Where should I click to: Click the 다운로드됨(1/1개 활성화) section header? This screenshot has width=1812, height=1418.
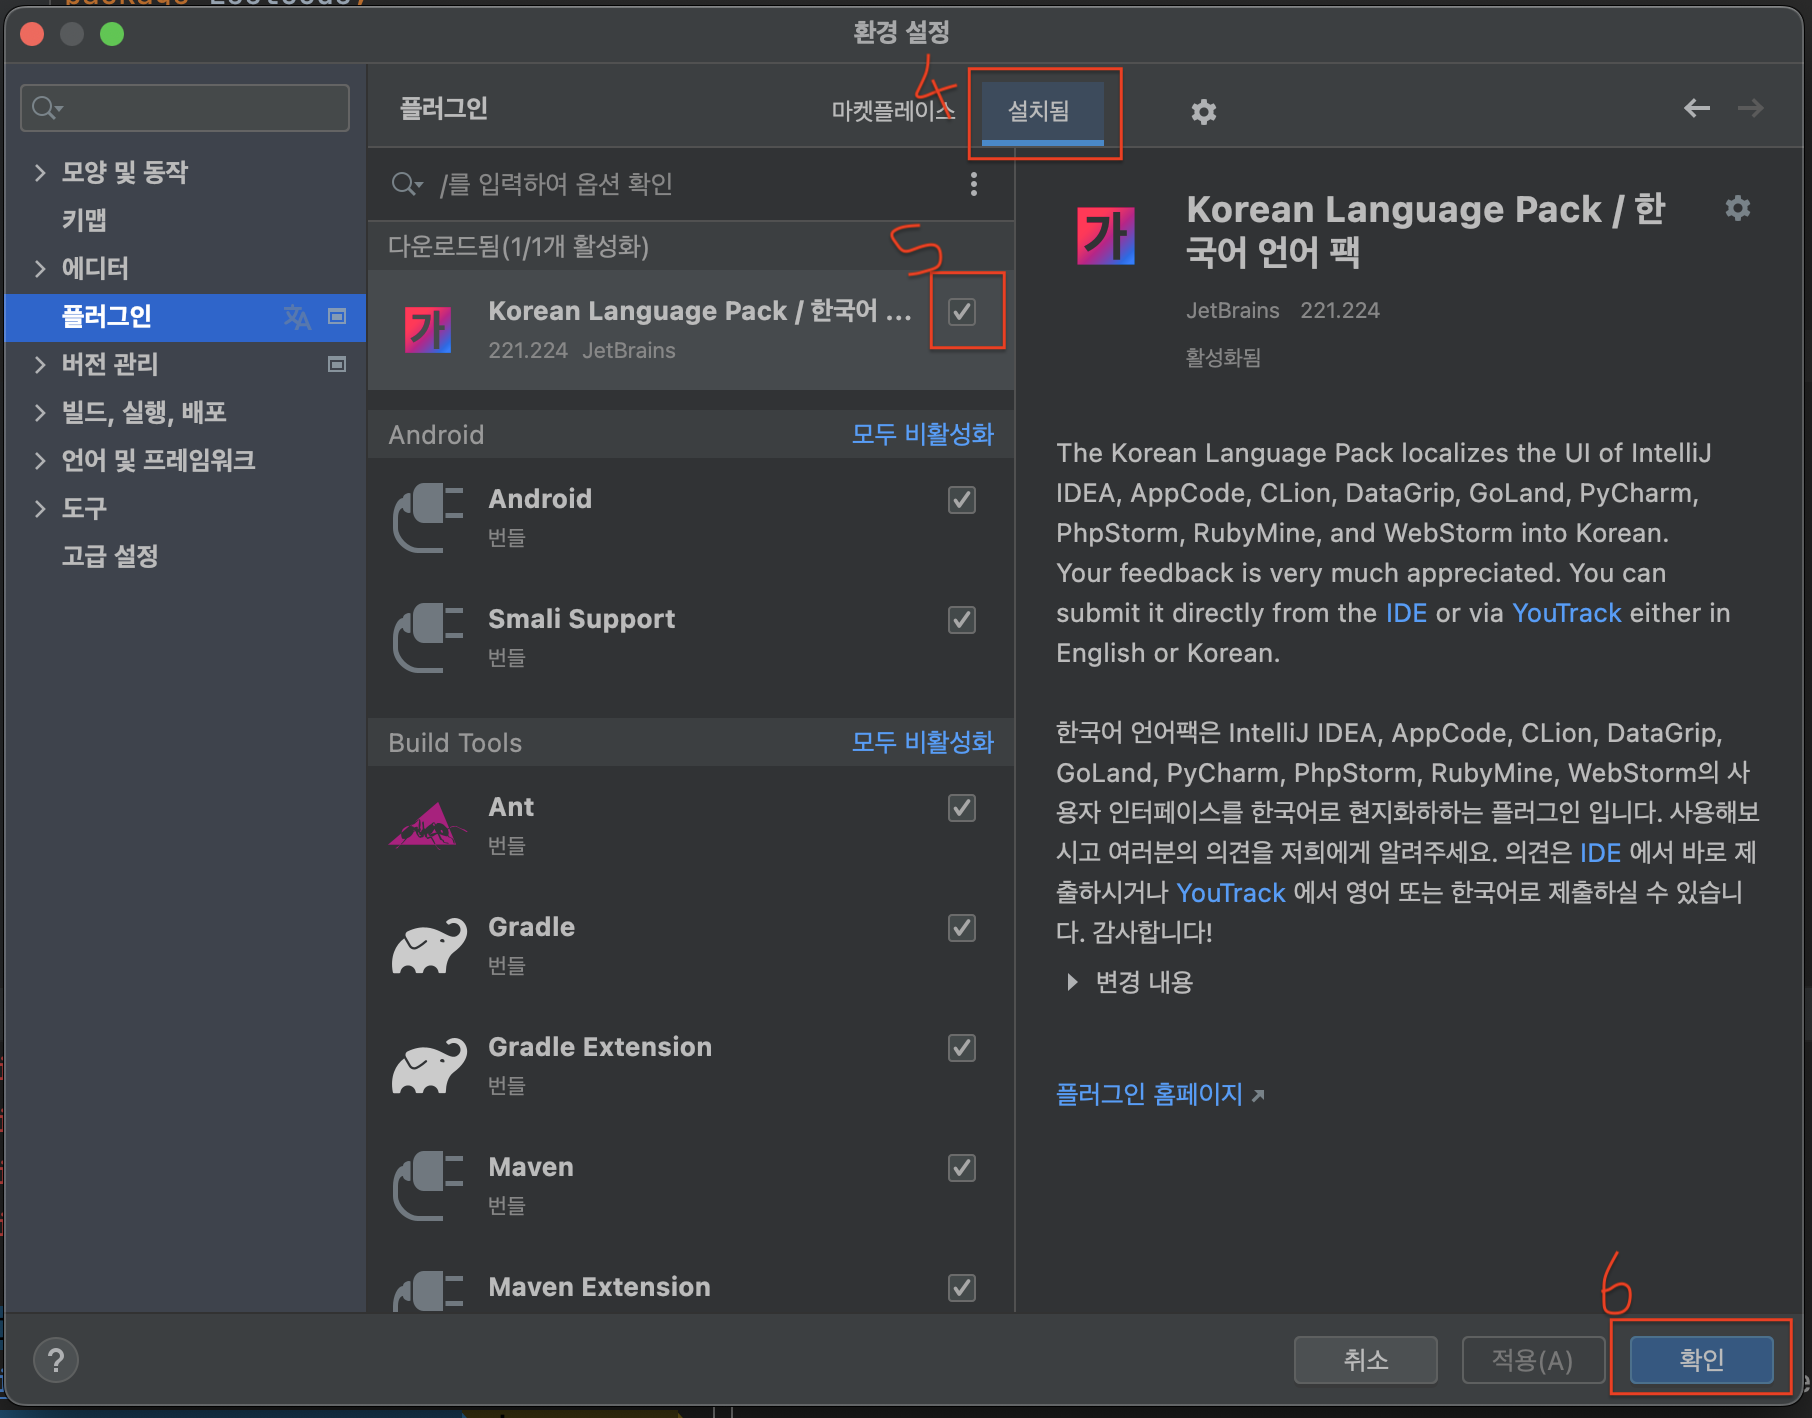pos(691,246)
